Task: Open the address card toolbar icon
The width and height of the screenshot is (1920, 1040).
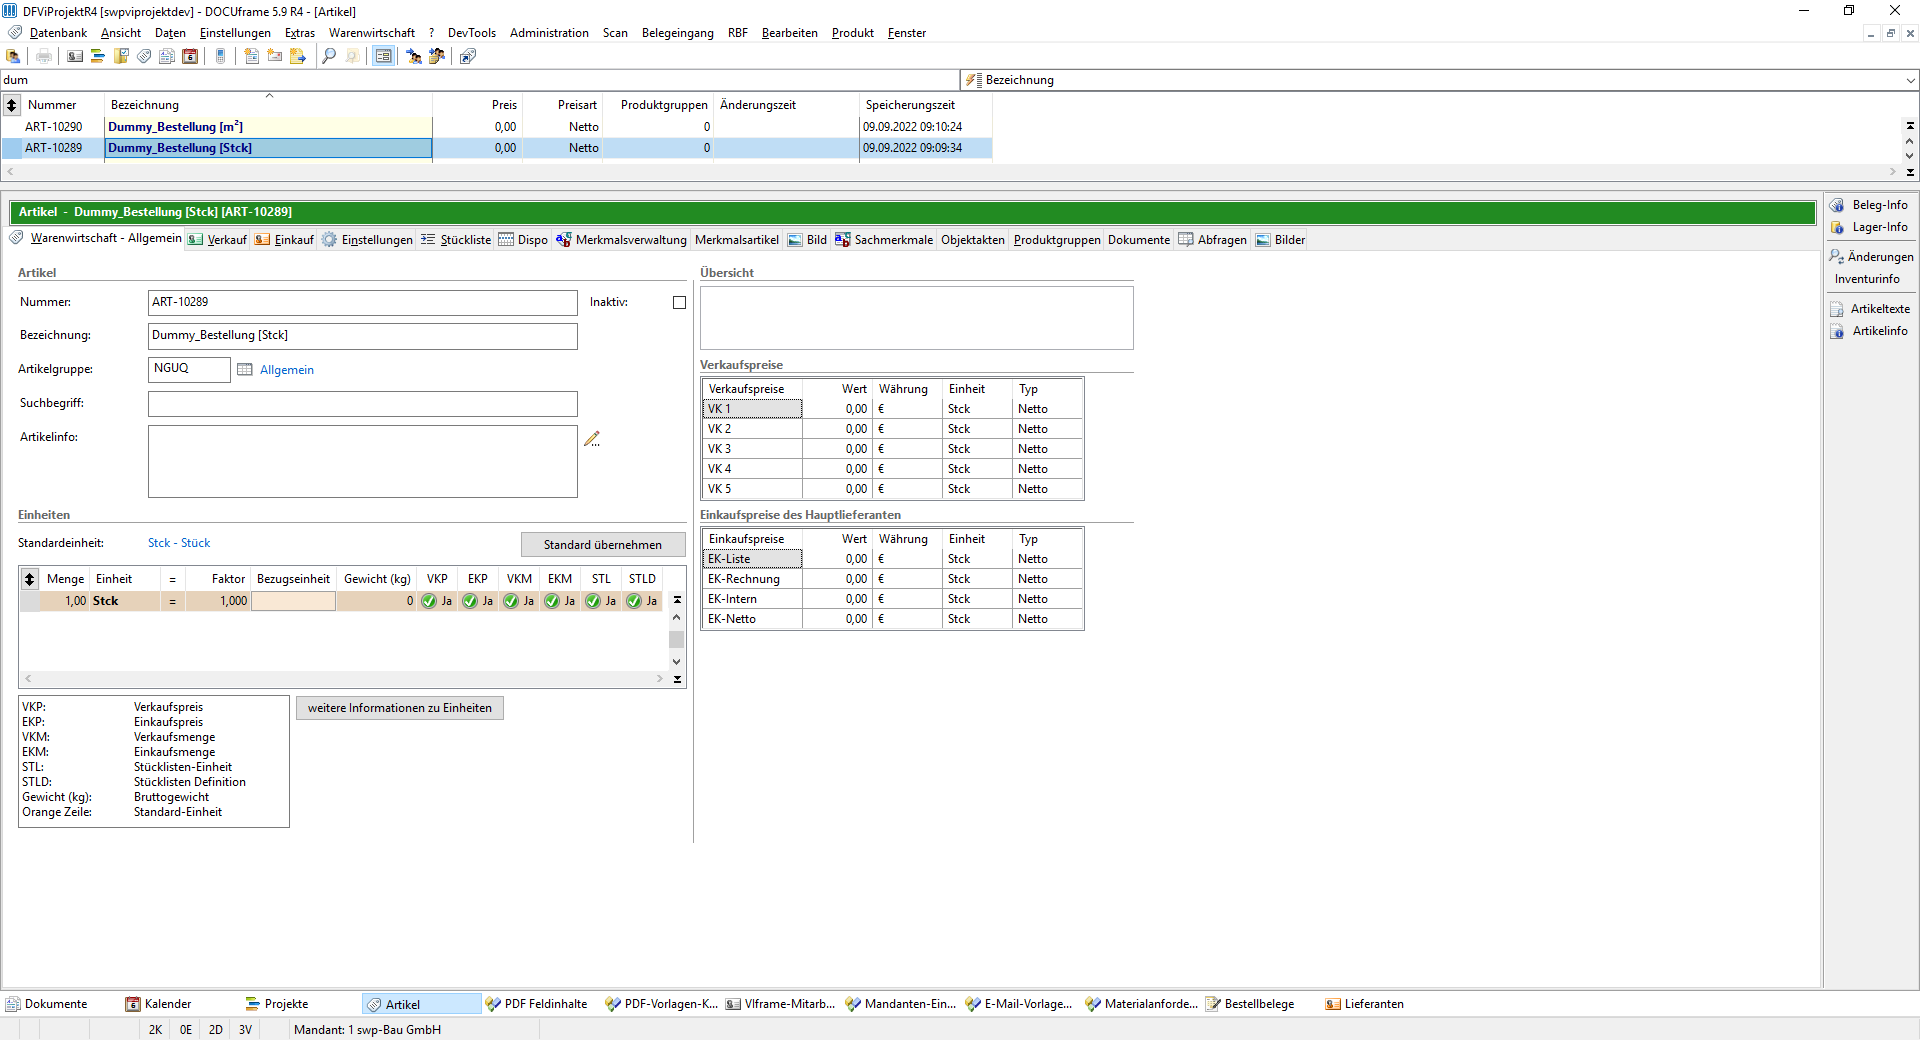Action: (x=75, y=56)
